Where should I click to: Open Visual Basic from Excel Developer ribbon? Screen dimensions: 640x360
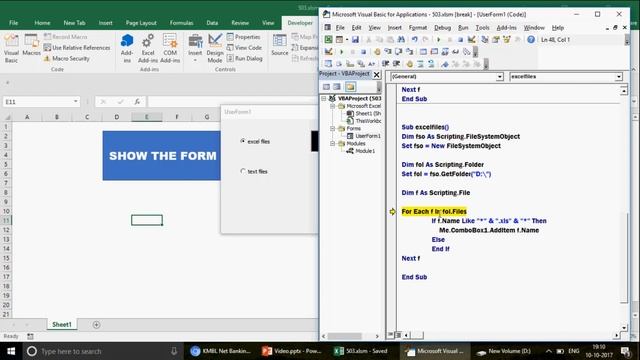click(x=11, y=49)
